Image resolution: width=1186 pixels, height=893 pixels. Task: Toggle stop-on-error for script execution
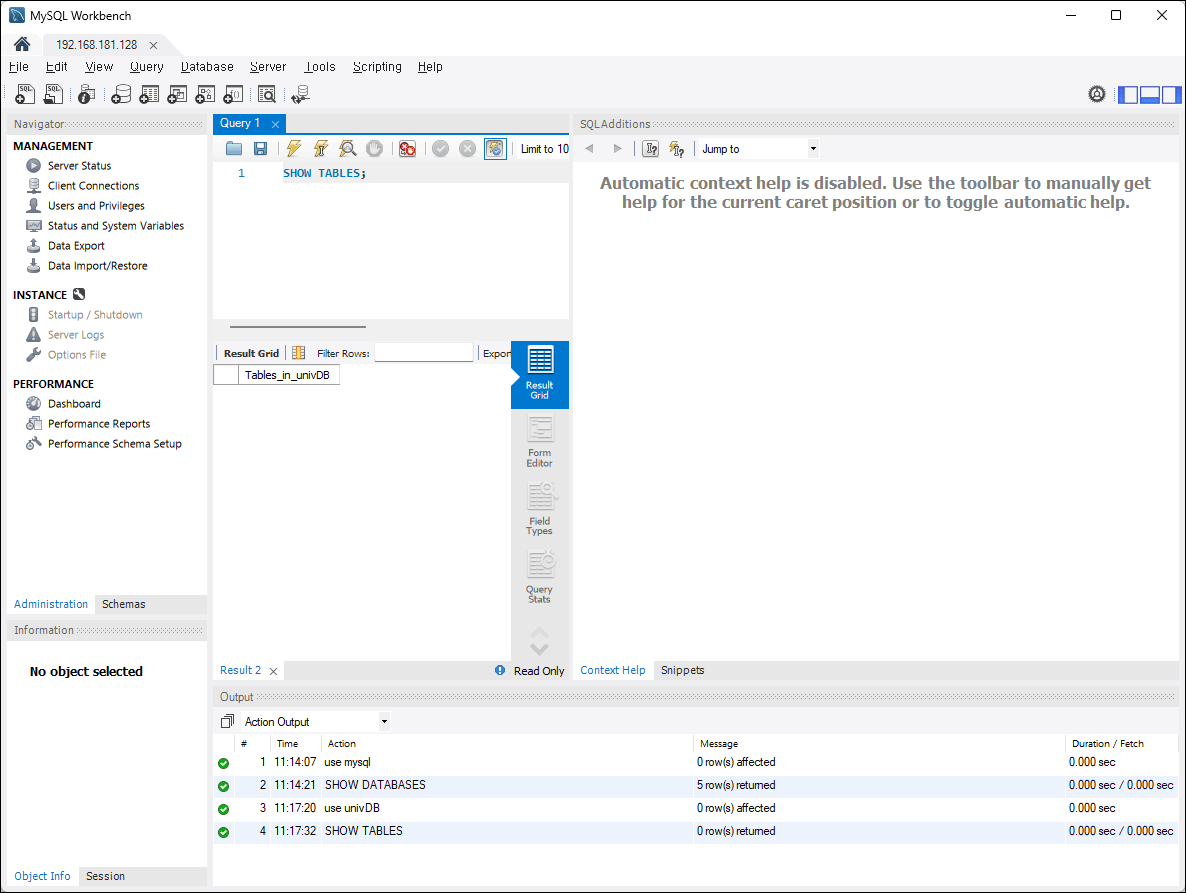pos(407,149)
